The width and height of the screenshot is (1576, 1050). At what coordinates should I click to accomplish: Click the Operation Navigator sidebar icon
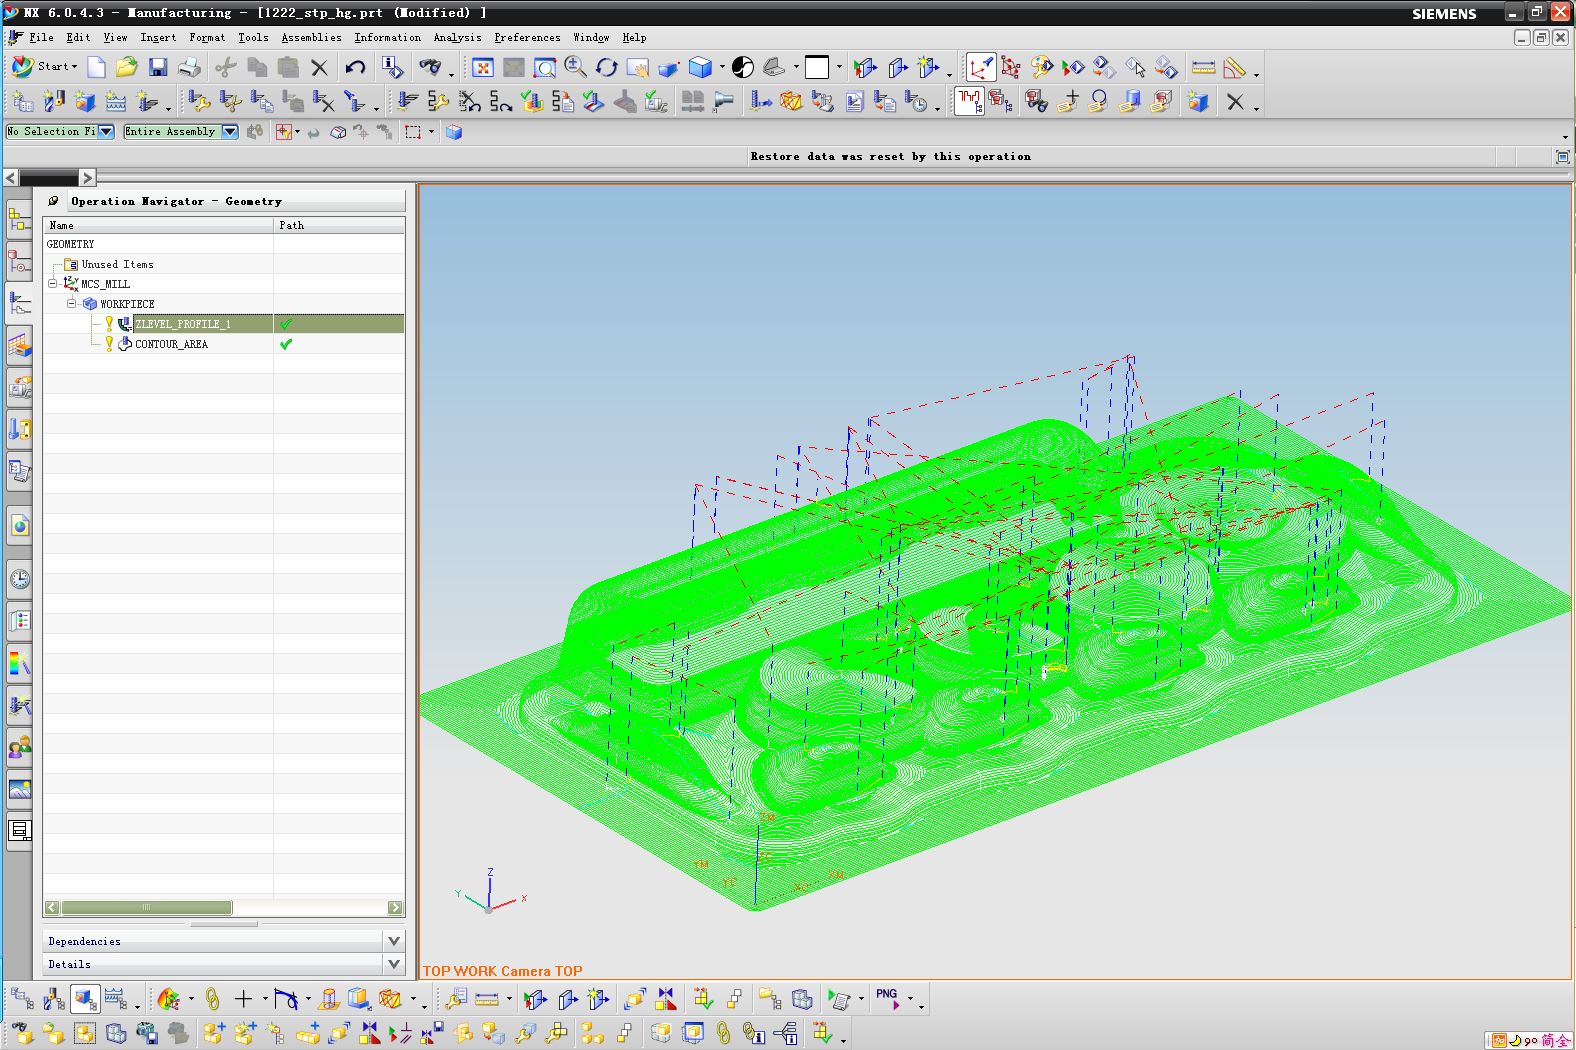pos(19,304)
